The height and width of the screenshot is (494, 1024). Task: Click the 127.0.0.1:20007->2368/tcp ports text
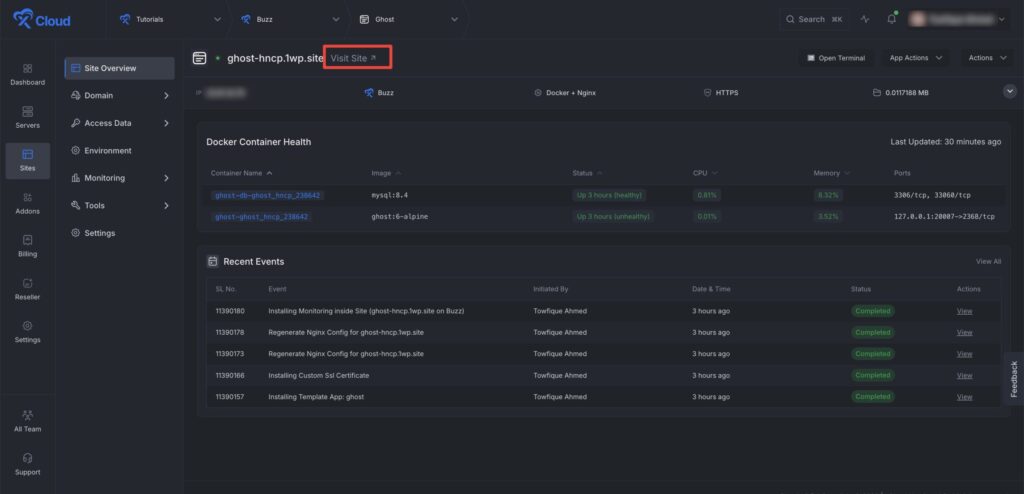944,216
